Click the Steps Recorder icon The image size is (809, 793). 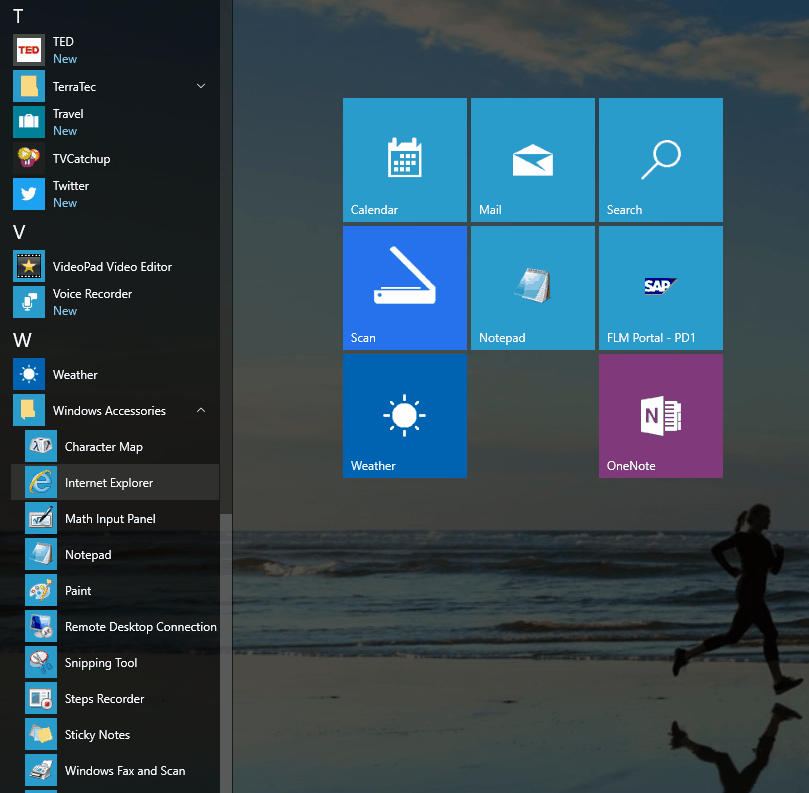(41, 698)
